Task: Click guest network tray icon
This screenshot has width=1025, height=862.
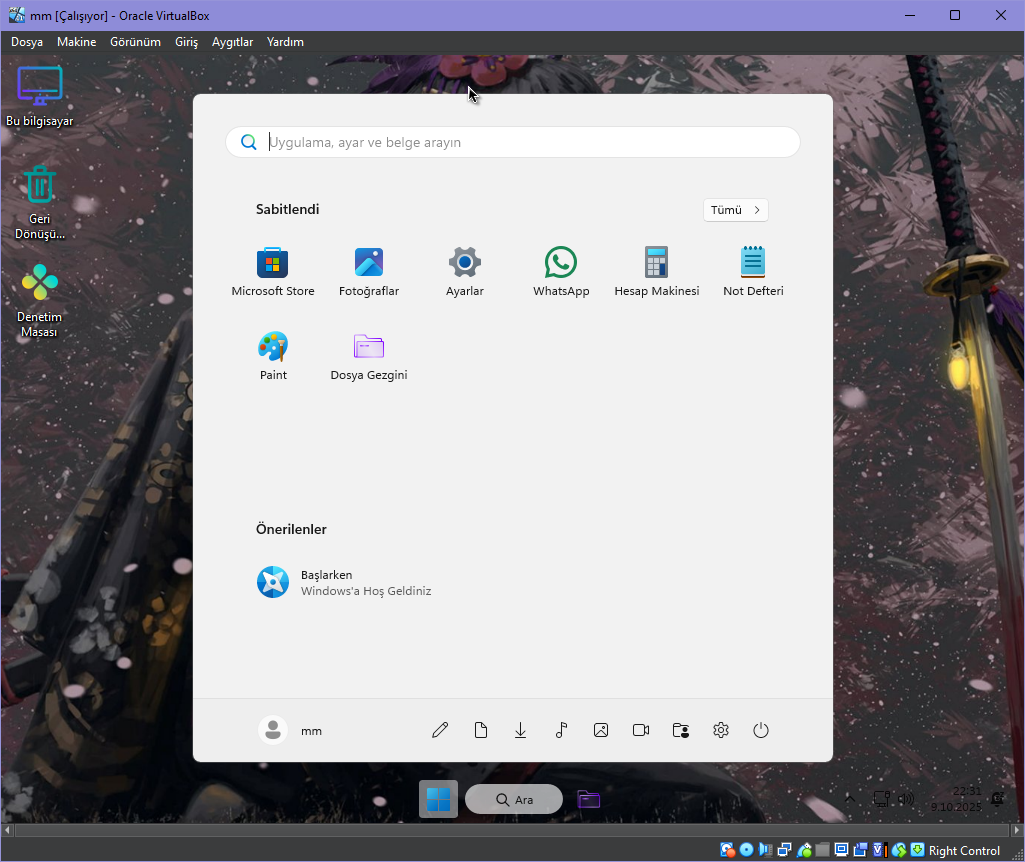Action: pyautogui.click(x=882, y=799)
